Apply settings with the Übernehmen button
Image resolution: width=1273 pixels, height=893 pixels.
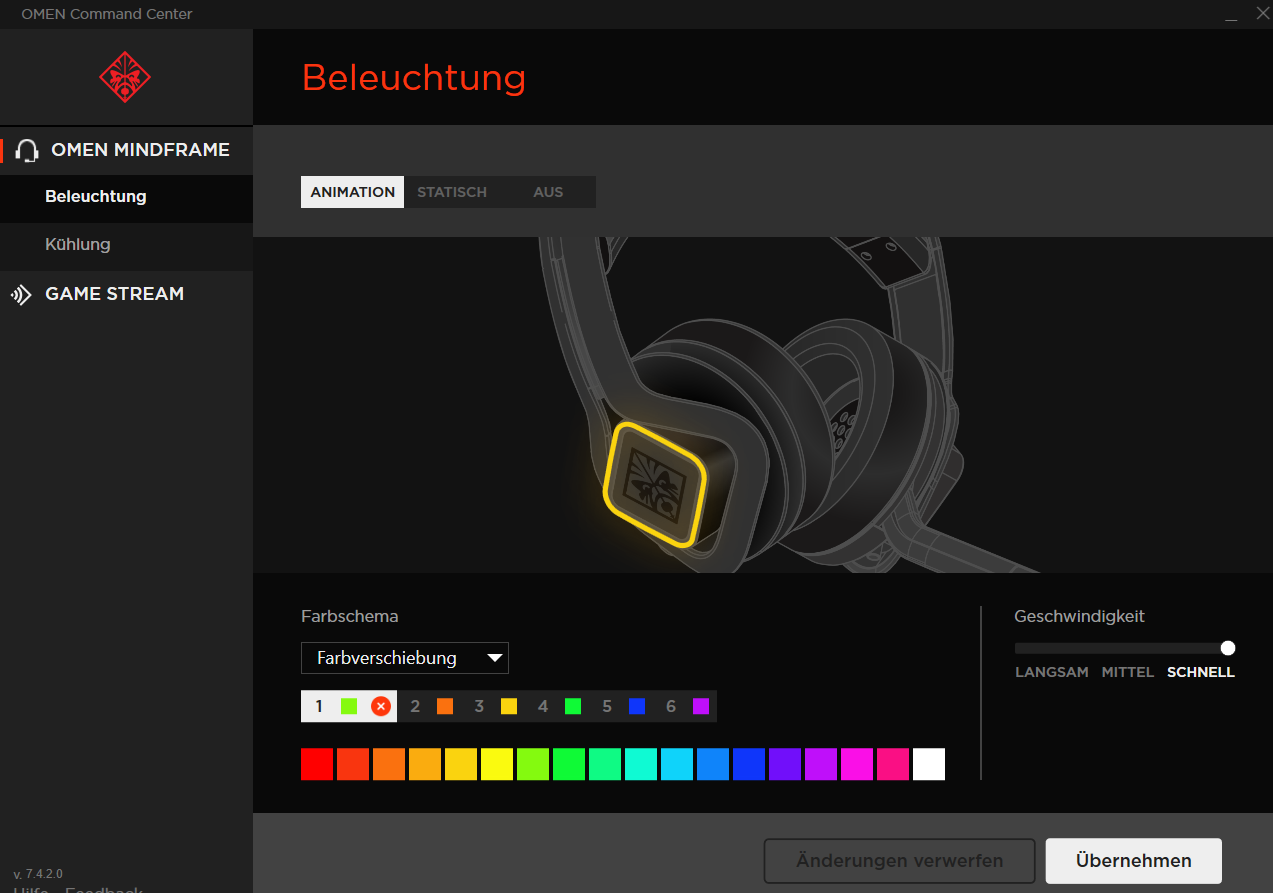coord(1134,861)
